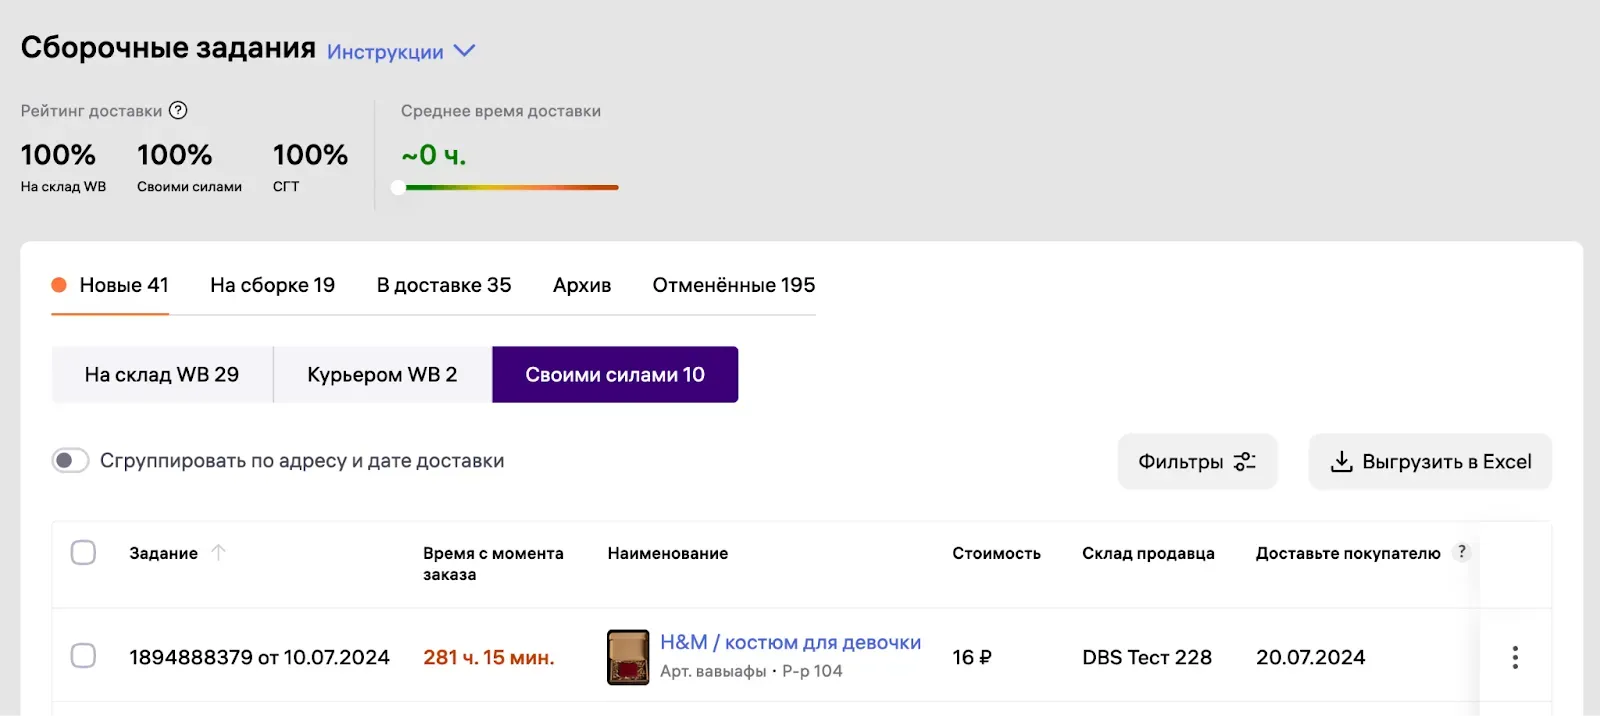Expand the Инструкции dropdown
This screenshot has width=1600, height=716.
[401, 51]
